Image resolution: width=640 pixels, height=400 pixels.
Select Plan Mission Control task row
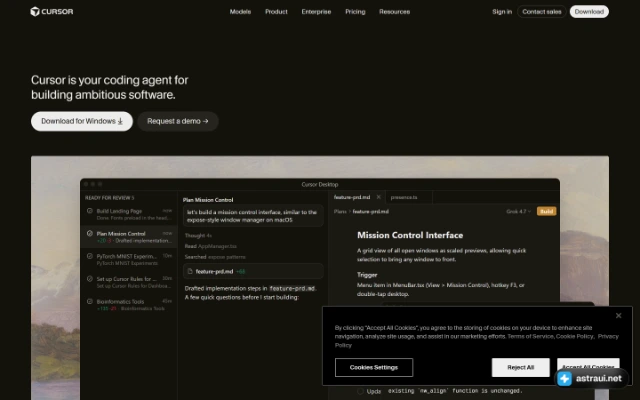129,237
